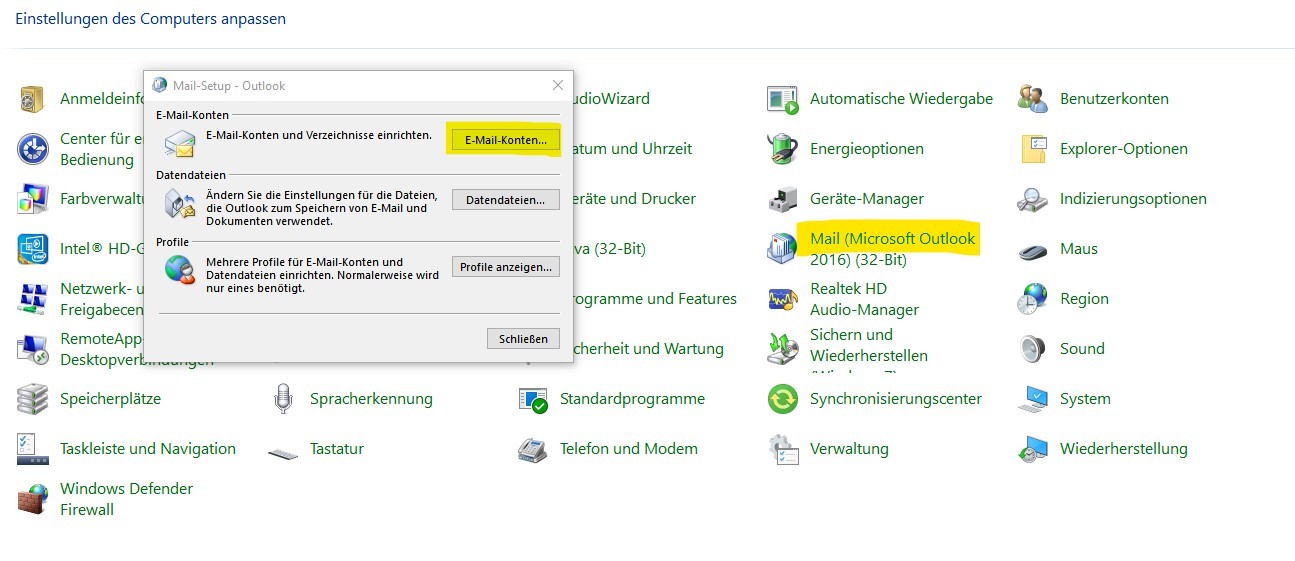Click the Maus mouse icon
The width and height of the screenshot is (1295, 561).
1033,250
